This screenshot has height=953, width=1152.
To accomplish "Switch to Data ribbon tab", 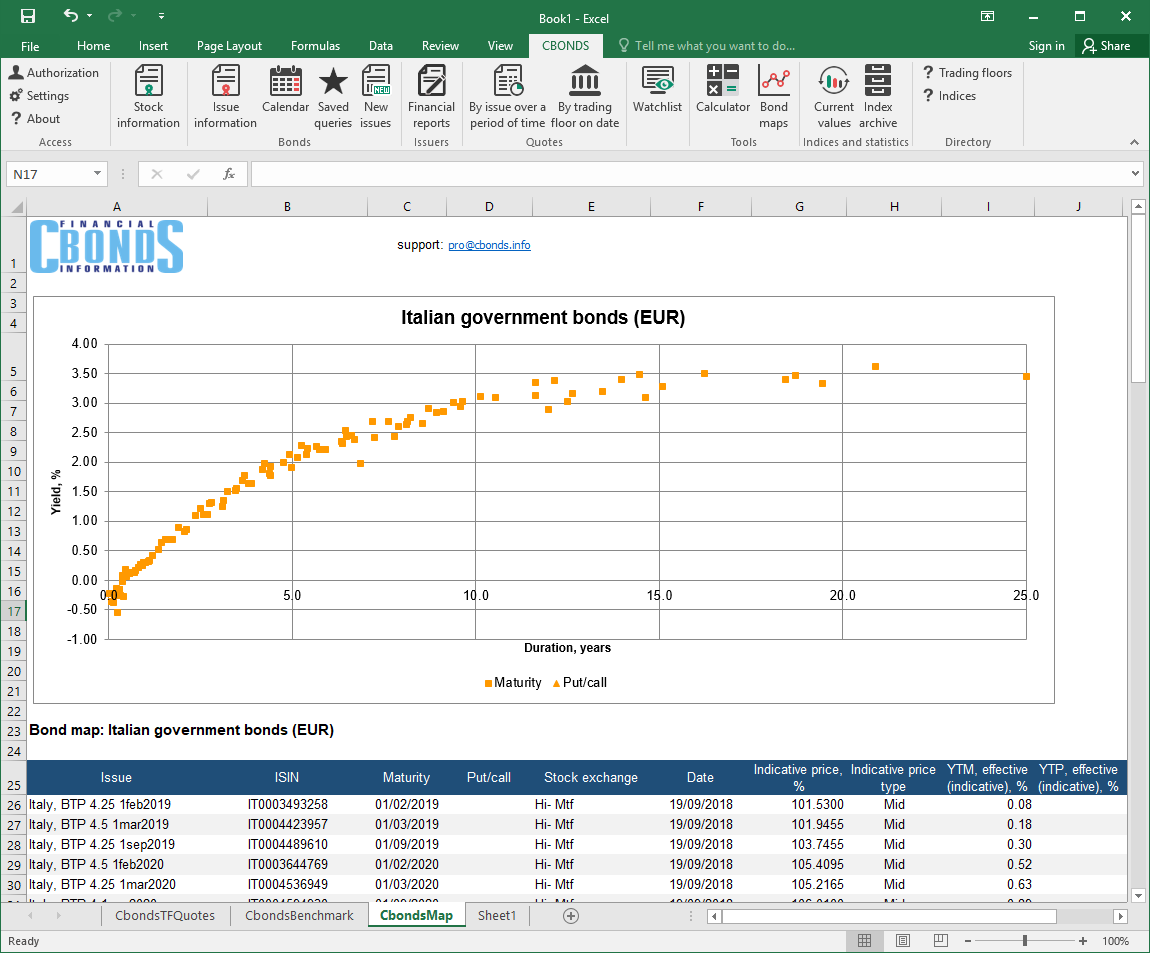I will 381,46.
